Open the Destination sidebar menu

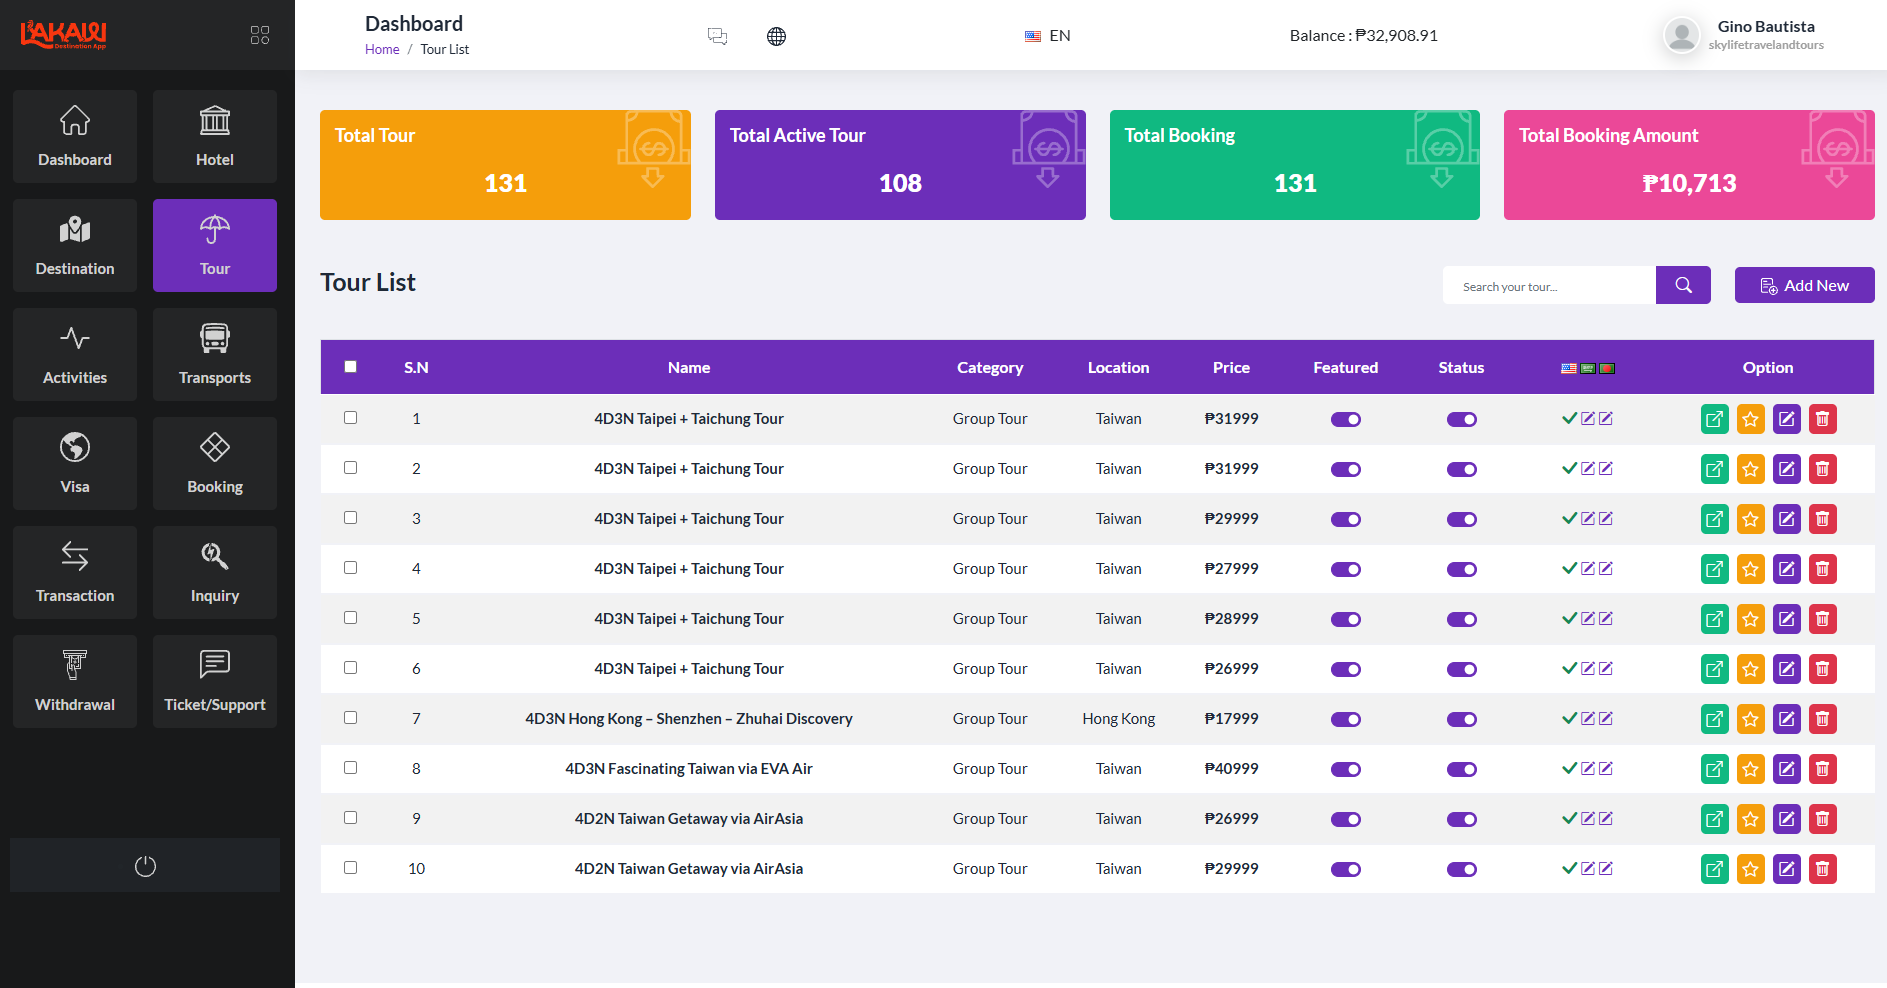point(75,245)
